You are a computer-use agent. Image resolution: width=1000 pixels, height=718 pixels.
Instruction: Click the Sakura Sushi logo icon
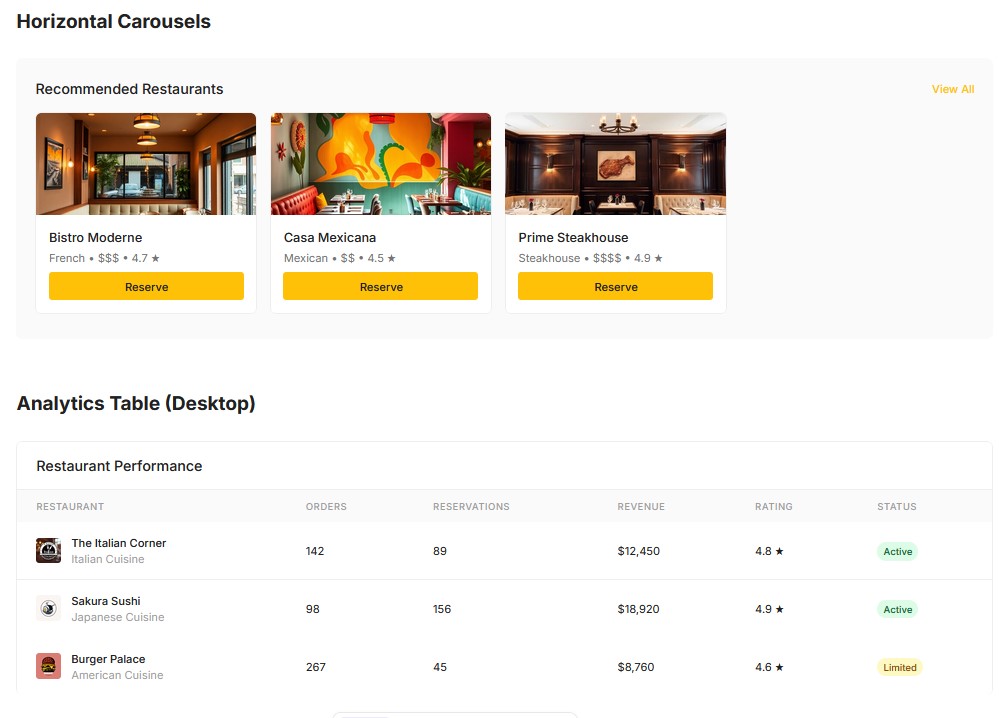point(48,609)
